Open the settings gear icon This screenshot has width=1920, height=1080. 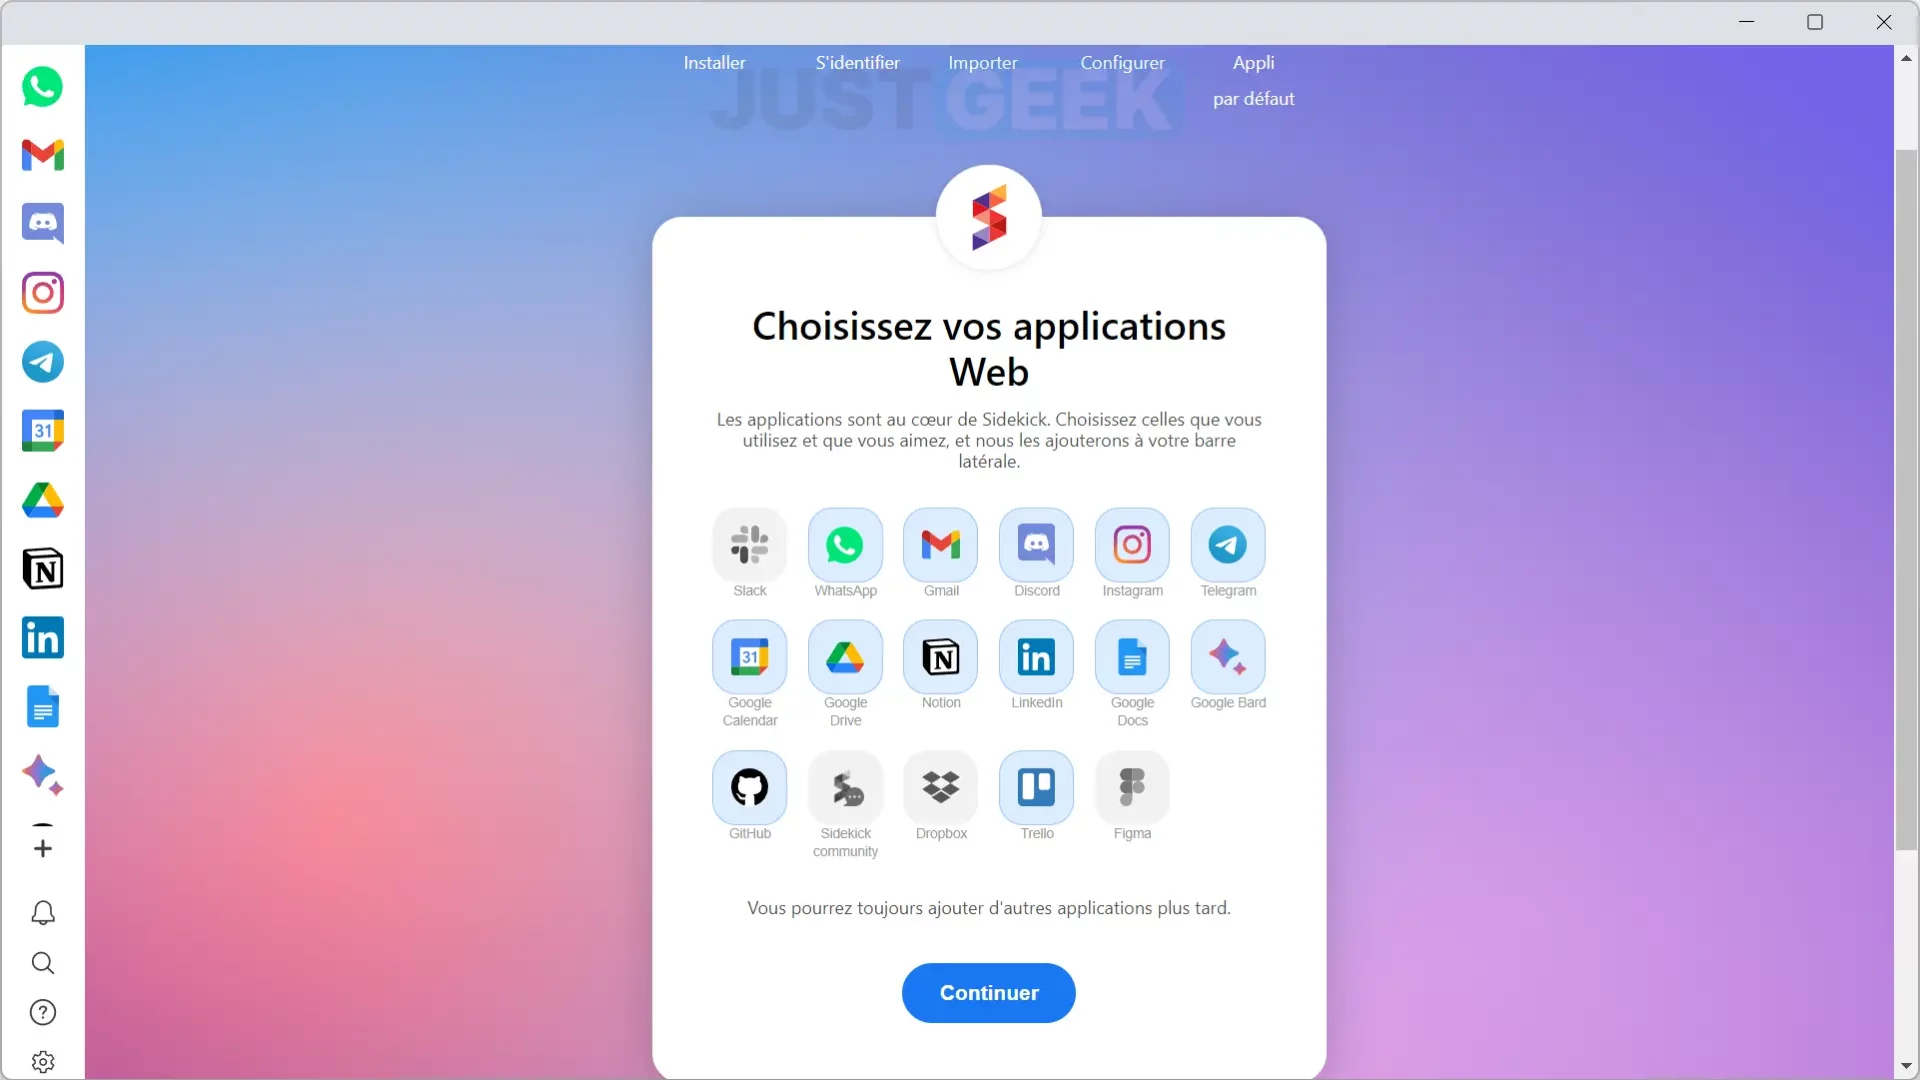coord(42,1060)
